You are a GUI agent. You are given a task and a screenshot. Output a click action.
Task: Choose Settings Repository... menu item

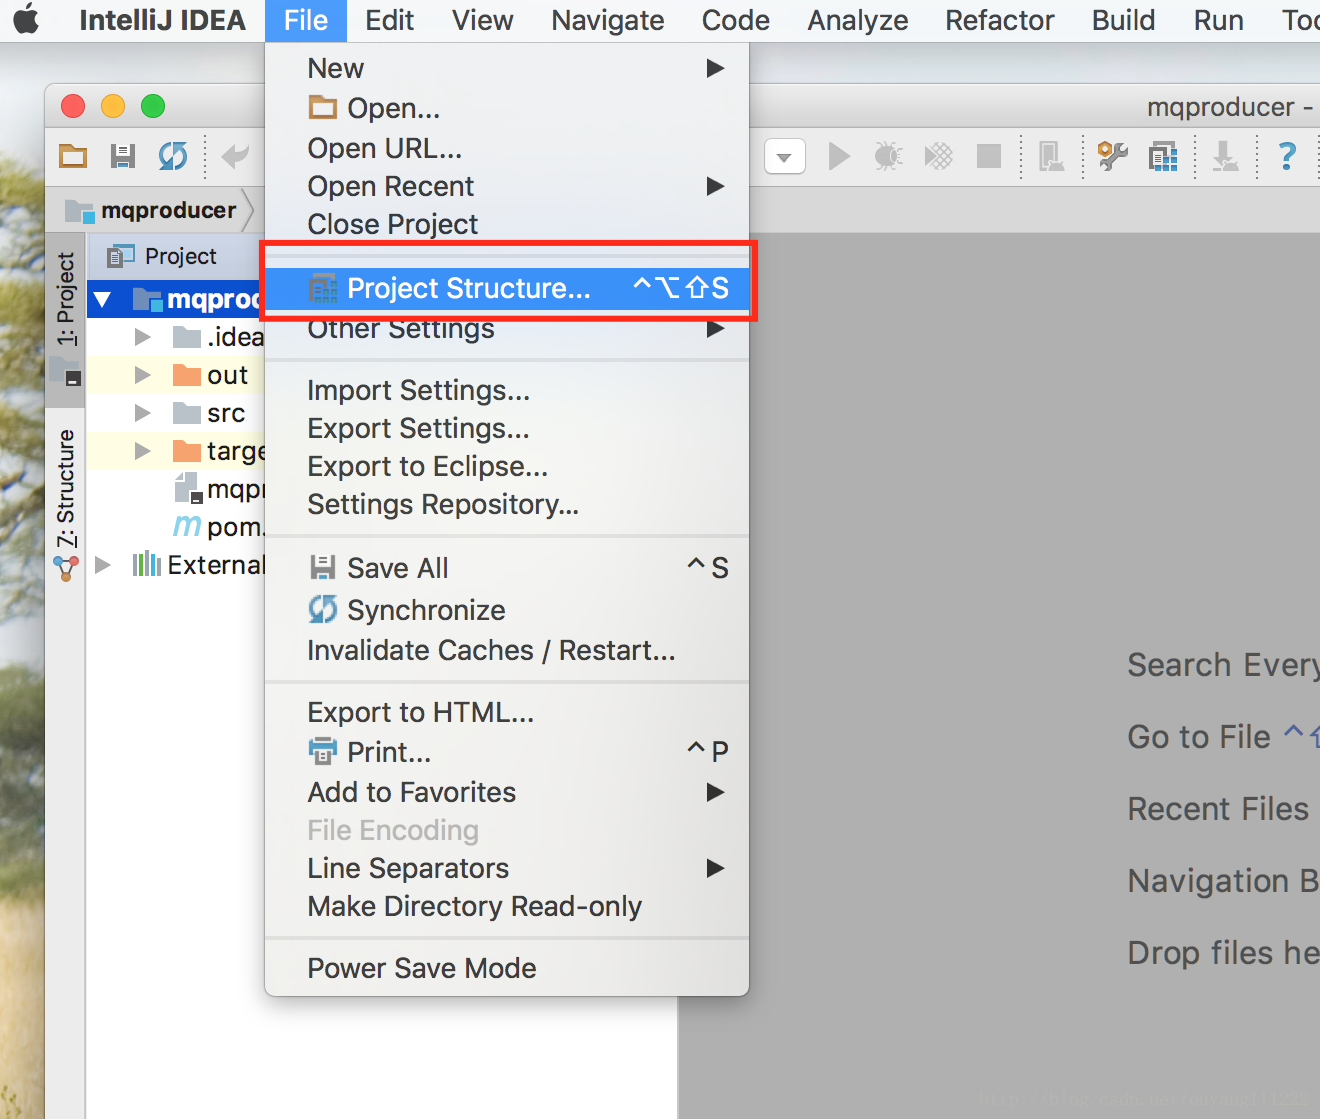[x=507, y=504]
